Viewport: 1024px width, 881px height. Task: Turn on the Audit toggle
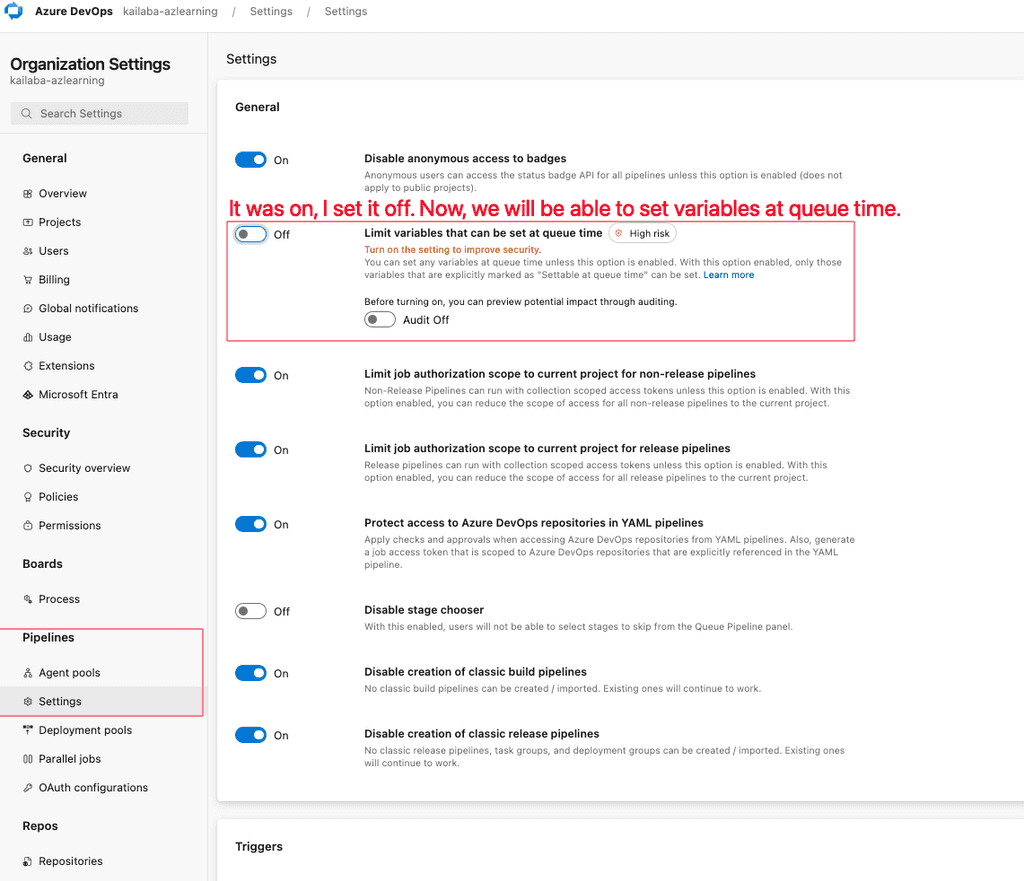(x=380, y=319)
